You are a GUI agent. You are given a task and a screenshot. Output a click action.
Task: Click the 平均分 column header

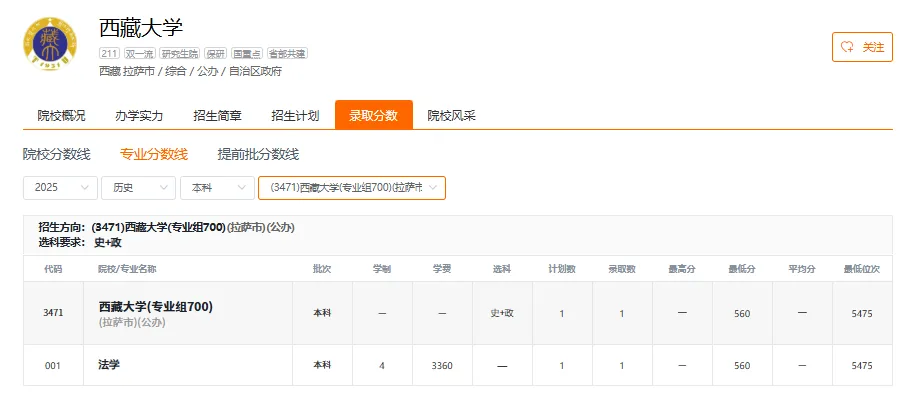point(802,269)
